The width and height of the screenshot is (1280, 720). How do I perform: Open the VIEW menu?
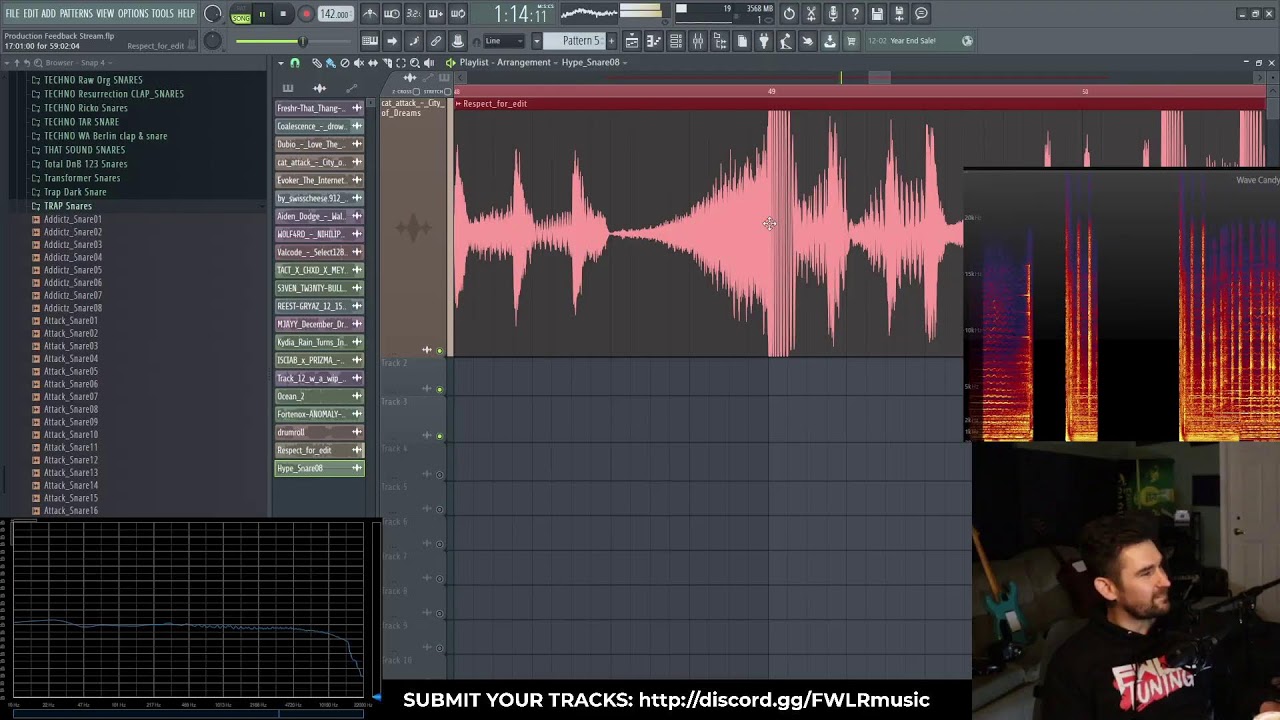point(105,13)
